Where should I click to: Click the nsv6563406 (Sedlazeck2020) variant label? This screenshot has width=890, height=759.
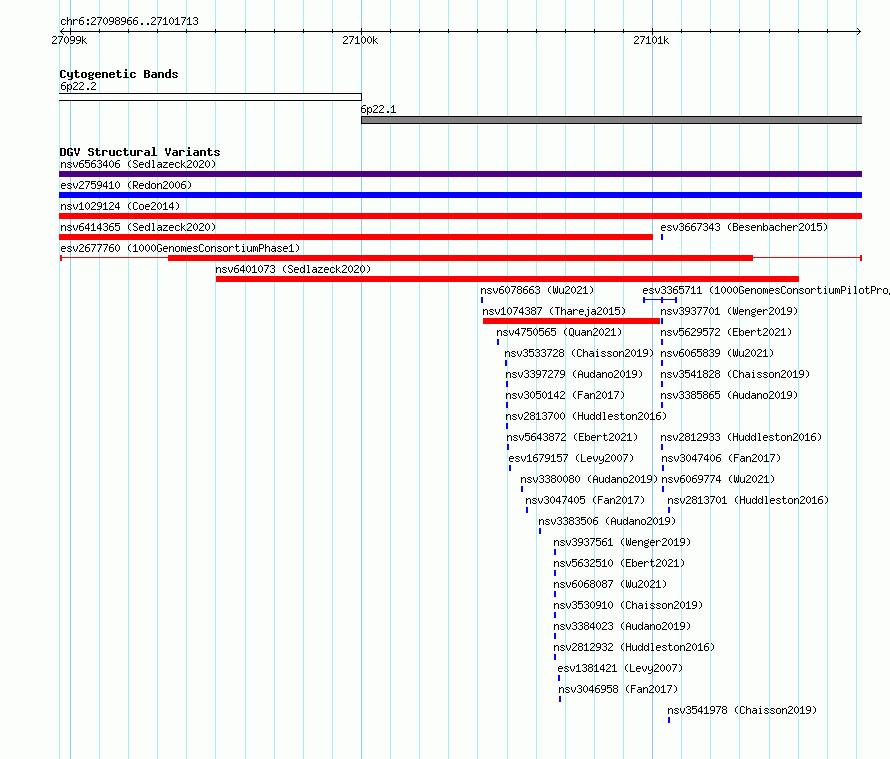[x=138, y=164]
